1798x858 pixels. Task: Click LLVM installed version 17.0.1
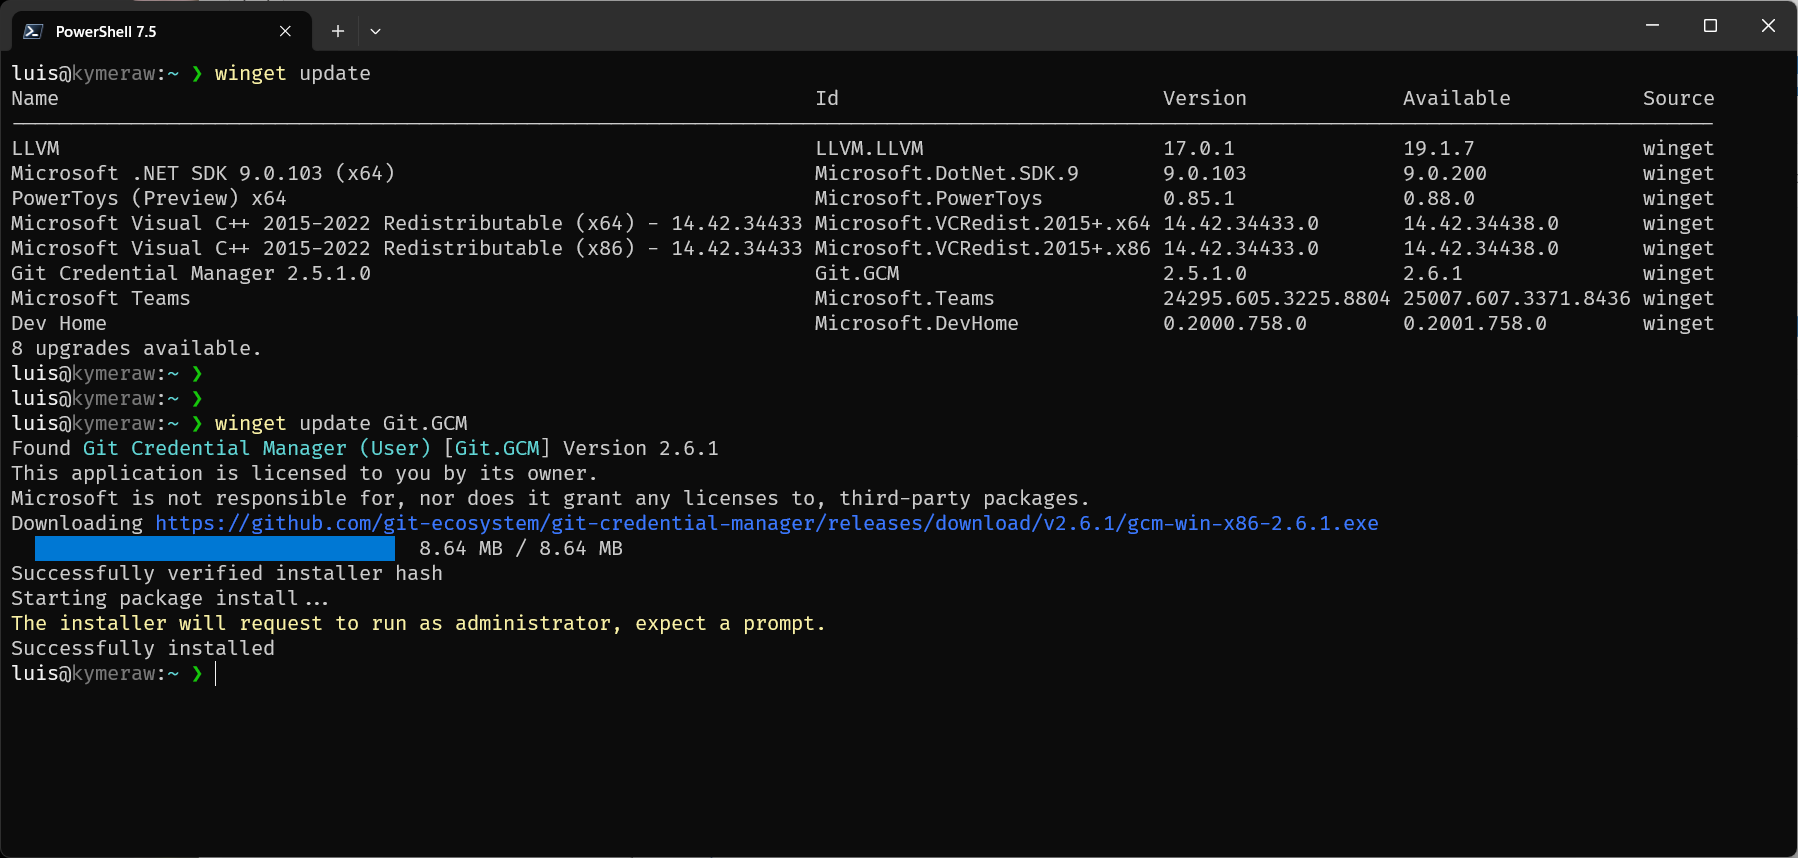[x=1199, y=148]
